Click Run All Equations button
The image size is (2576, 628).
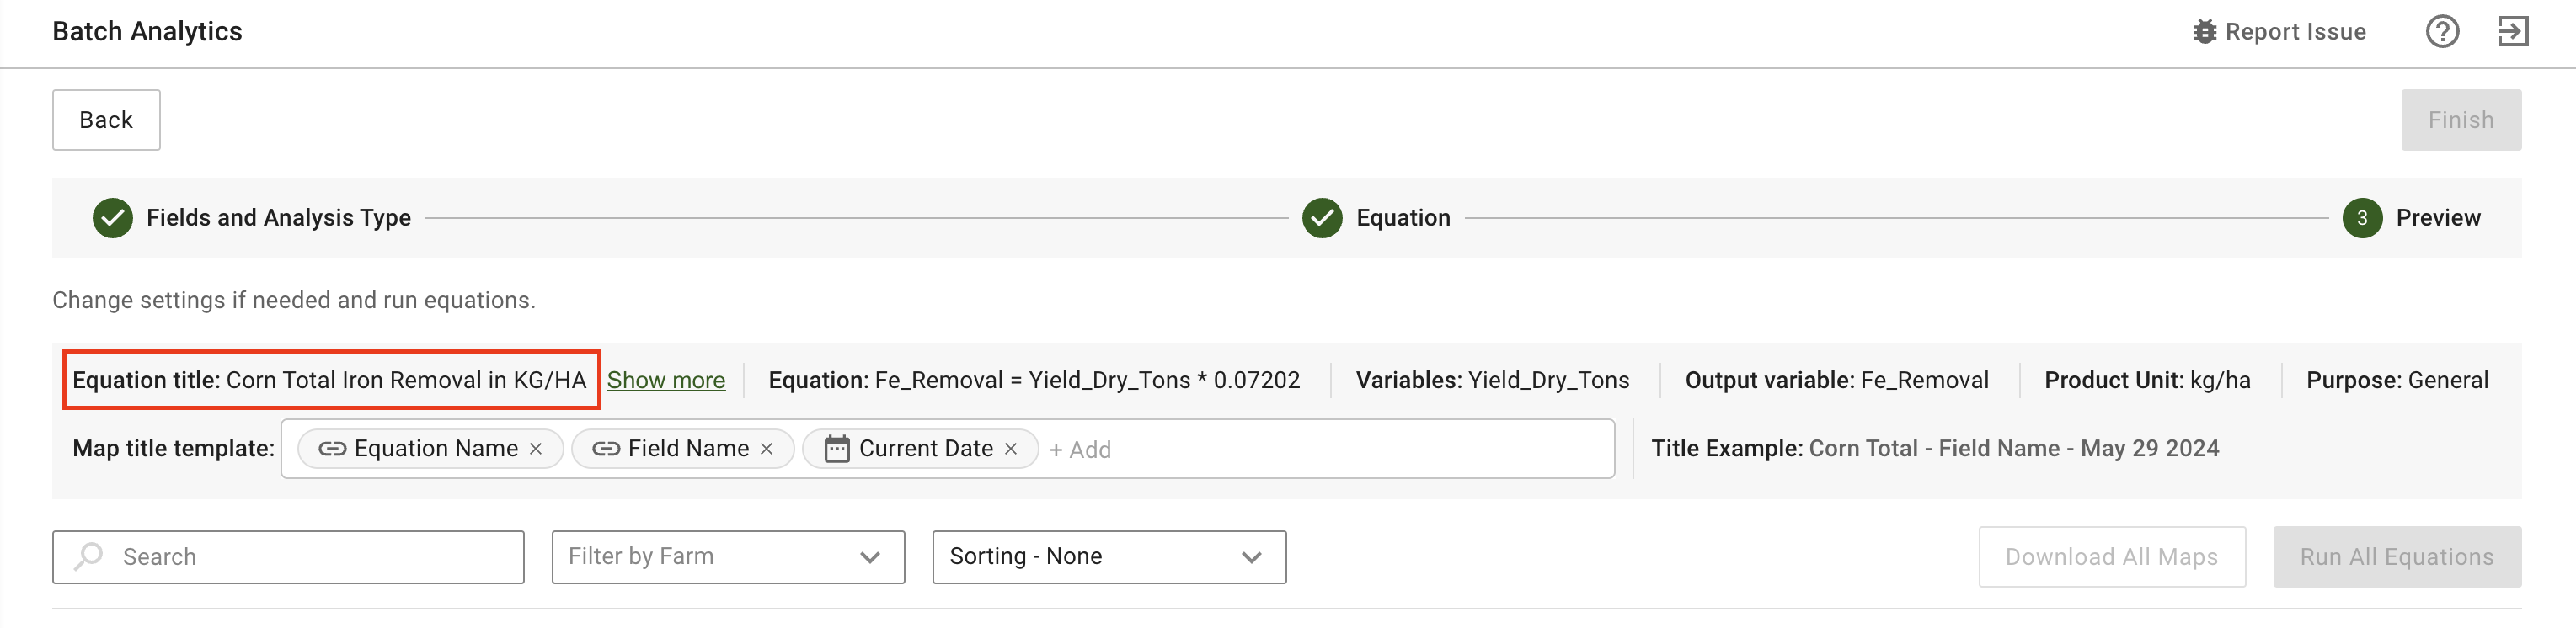2396,557
